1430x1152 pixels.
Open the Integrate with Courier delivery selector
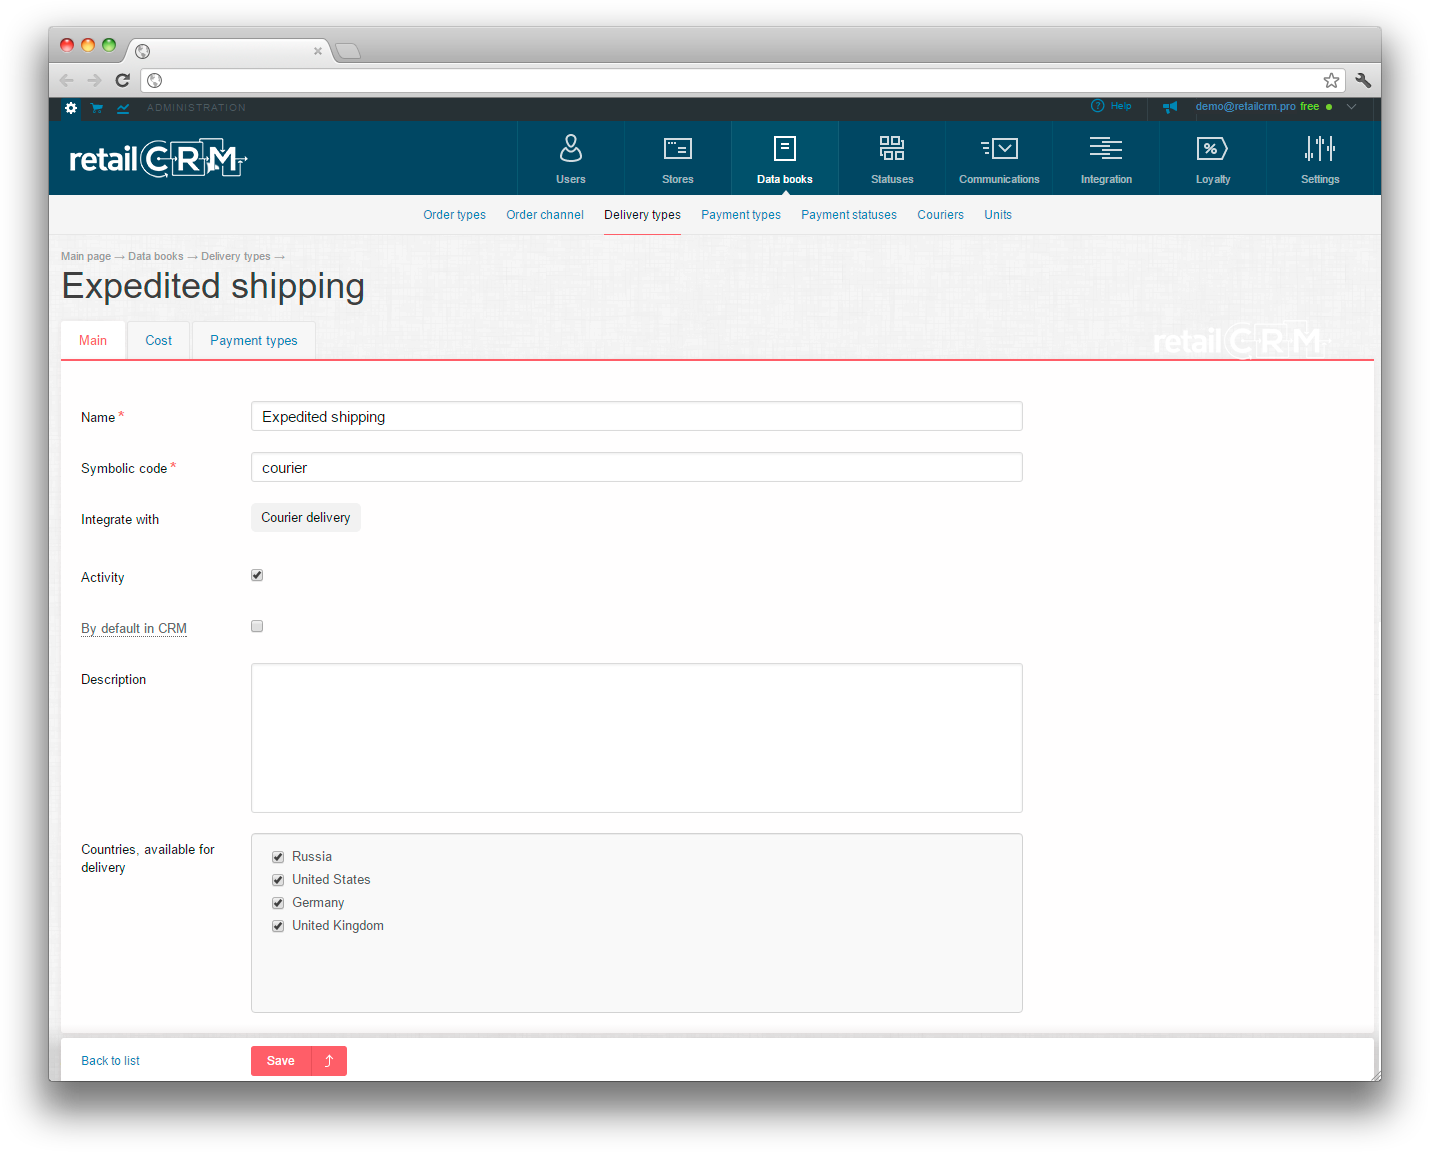coord(306,518)
